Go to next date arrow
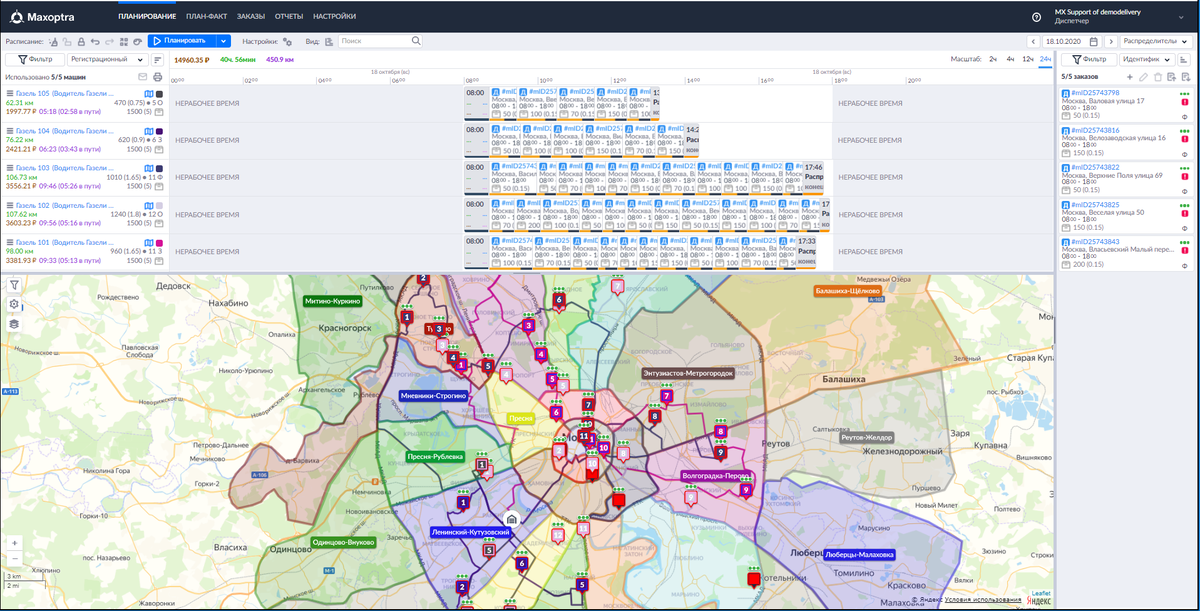1200x611 pixels. point(1111,41)
